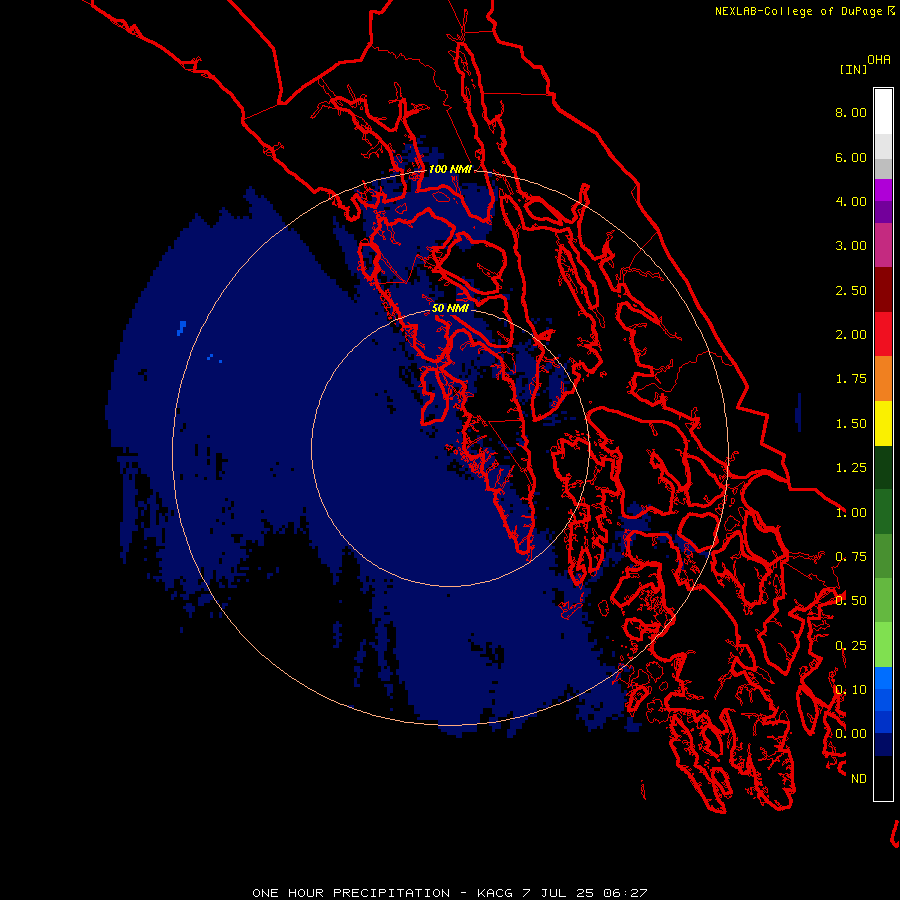Click the [IN] units label
900x900 pixels.
pos(854,69)
